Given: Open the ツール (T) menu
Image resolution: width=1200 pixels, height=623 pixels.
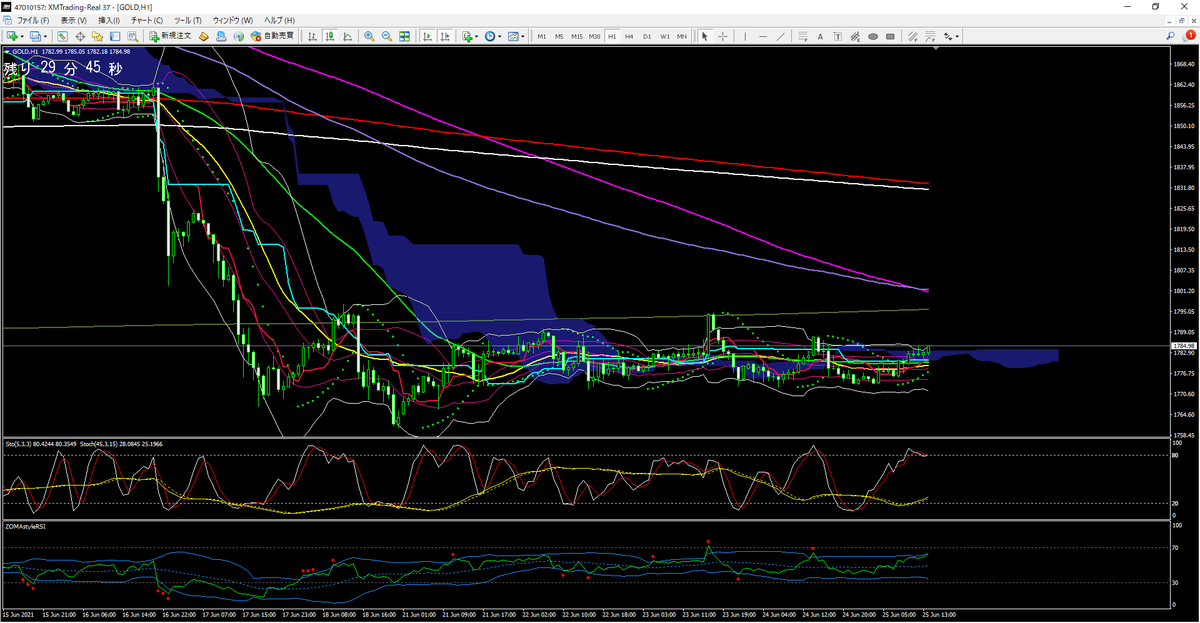Looking at the screenshot, I should (x=187, y=20).
